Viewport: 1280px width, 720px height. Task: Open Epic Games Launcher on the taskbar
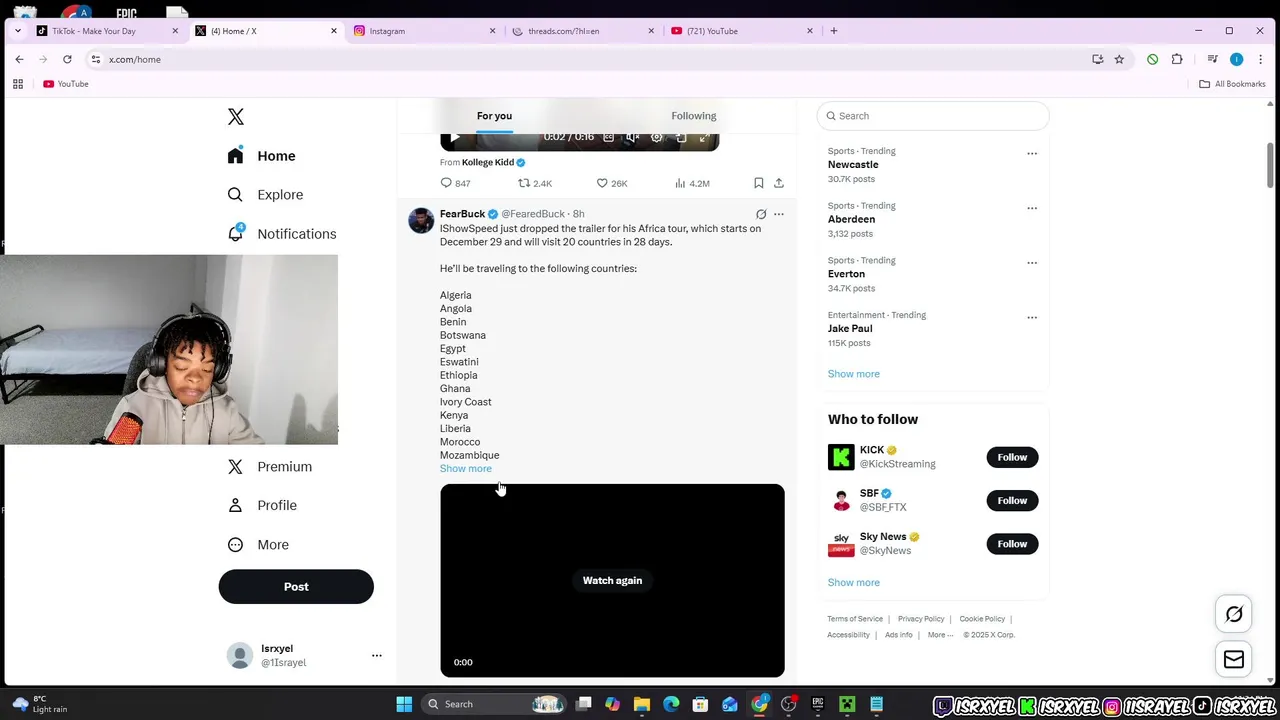[818, 704]
